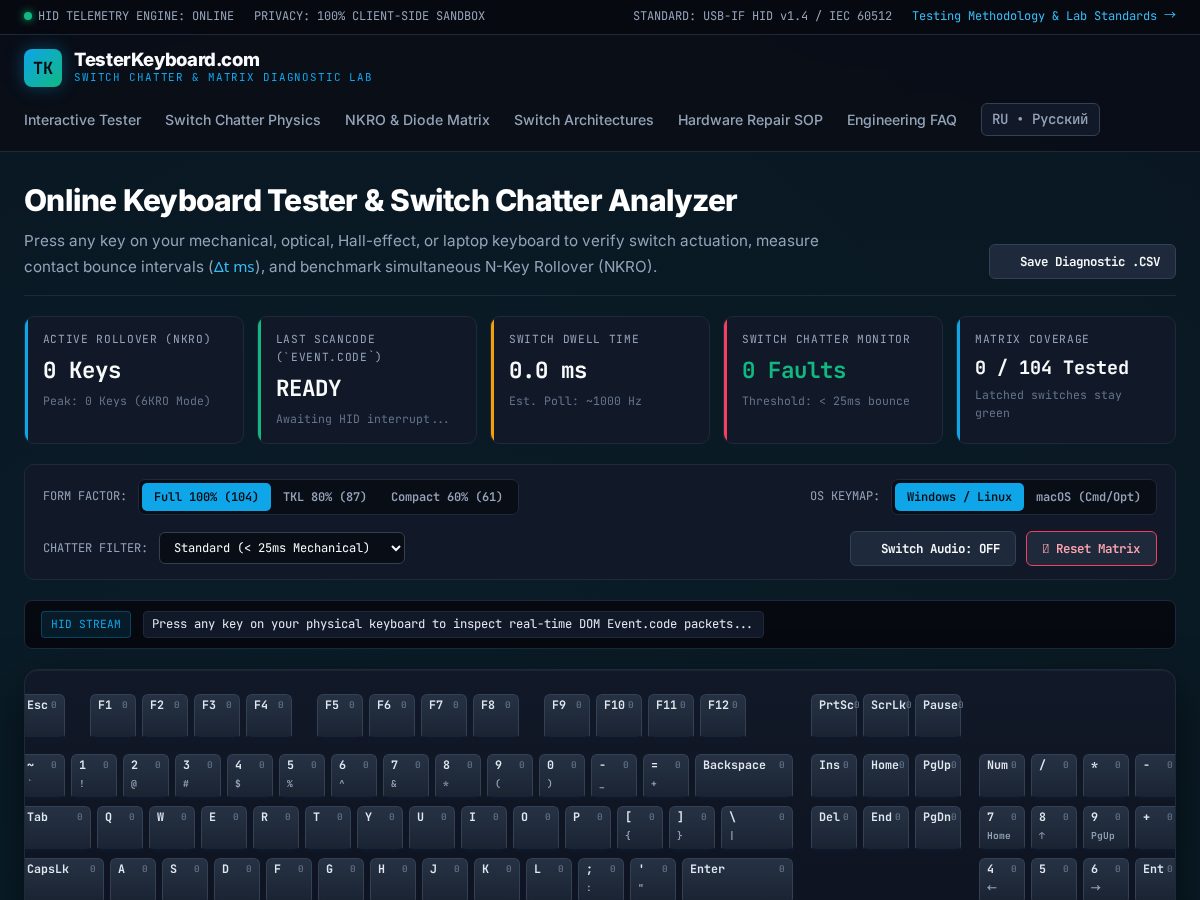Click Reset Matrix button
This screenshot has height=900, width=1200.
tap(1091, 548)
